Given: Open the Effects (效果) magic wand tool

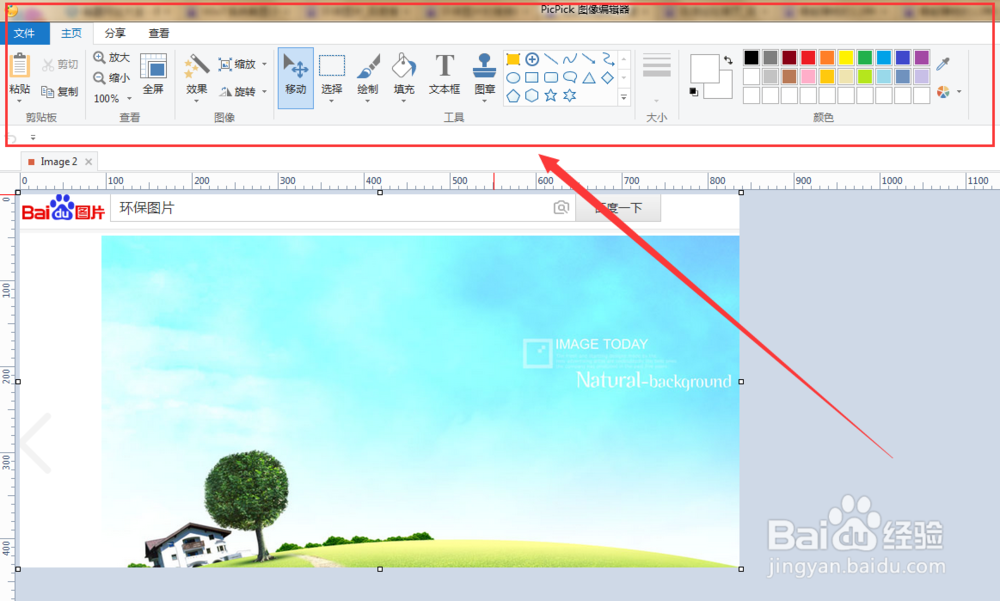Looking at the screenshot, I should coord(196,64).
